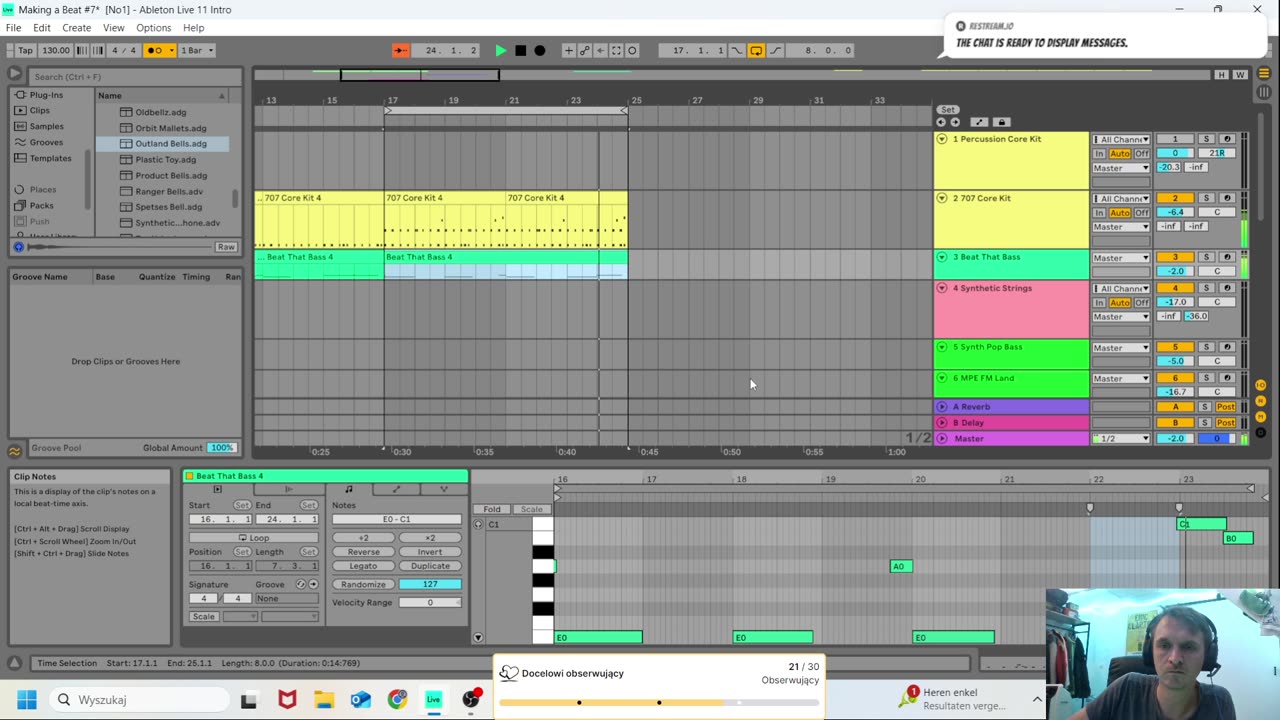
Task: Arm the Arrangement Record button
Action: tap(540, 50)
